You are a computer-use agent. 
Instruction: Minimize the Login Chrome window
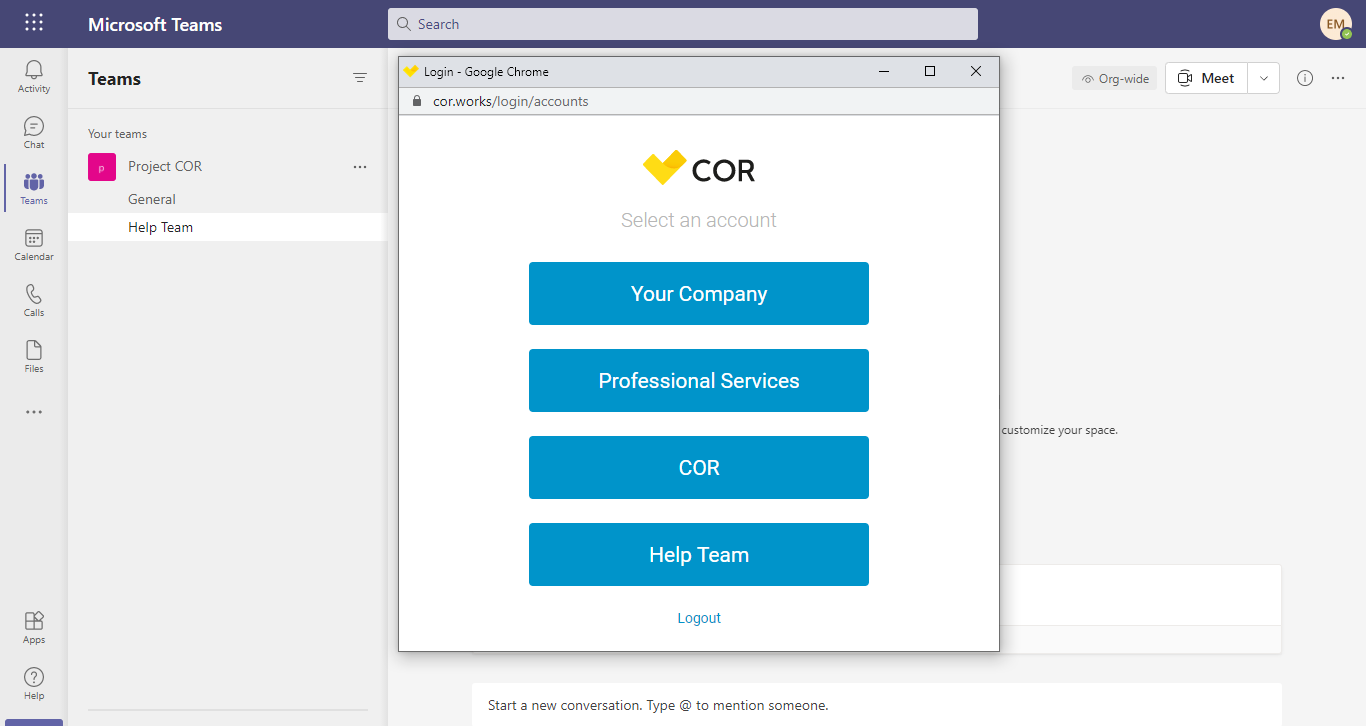coord(884,71)
